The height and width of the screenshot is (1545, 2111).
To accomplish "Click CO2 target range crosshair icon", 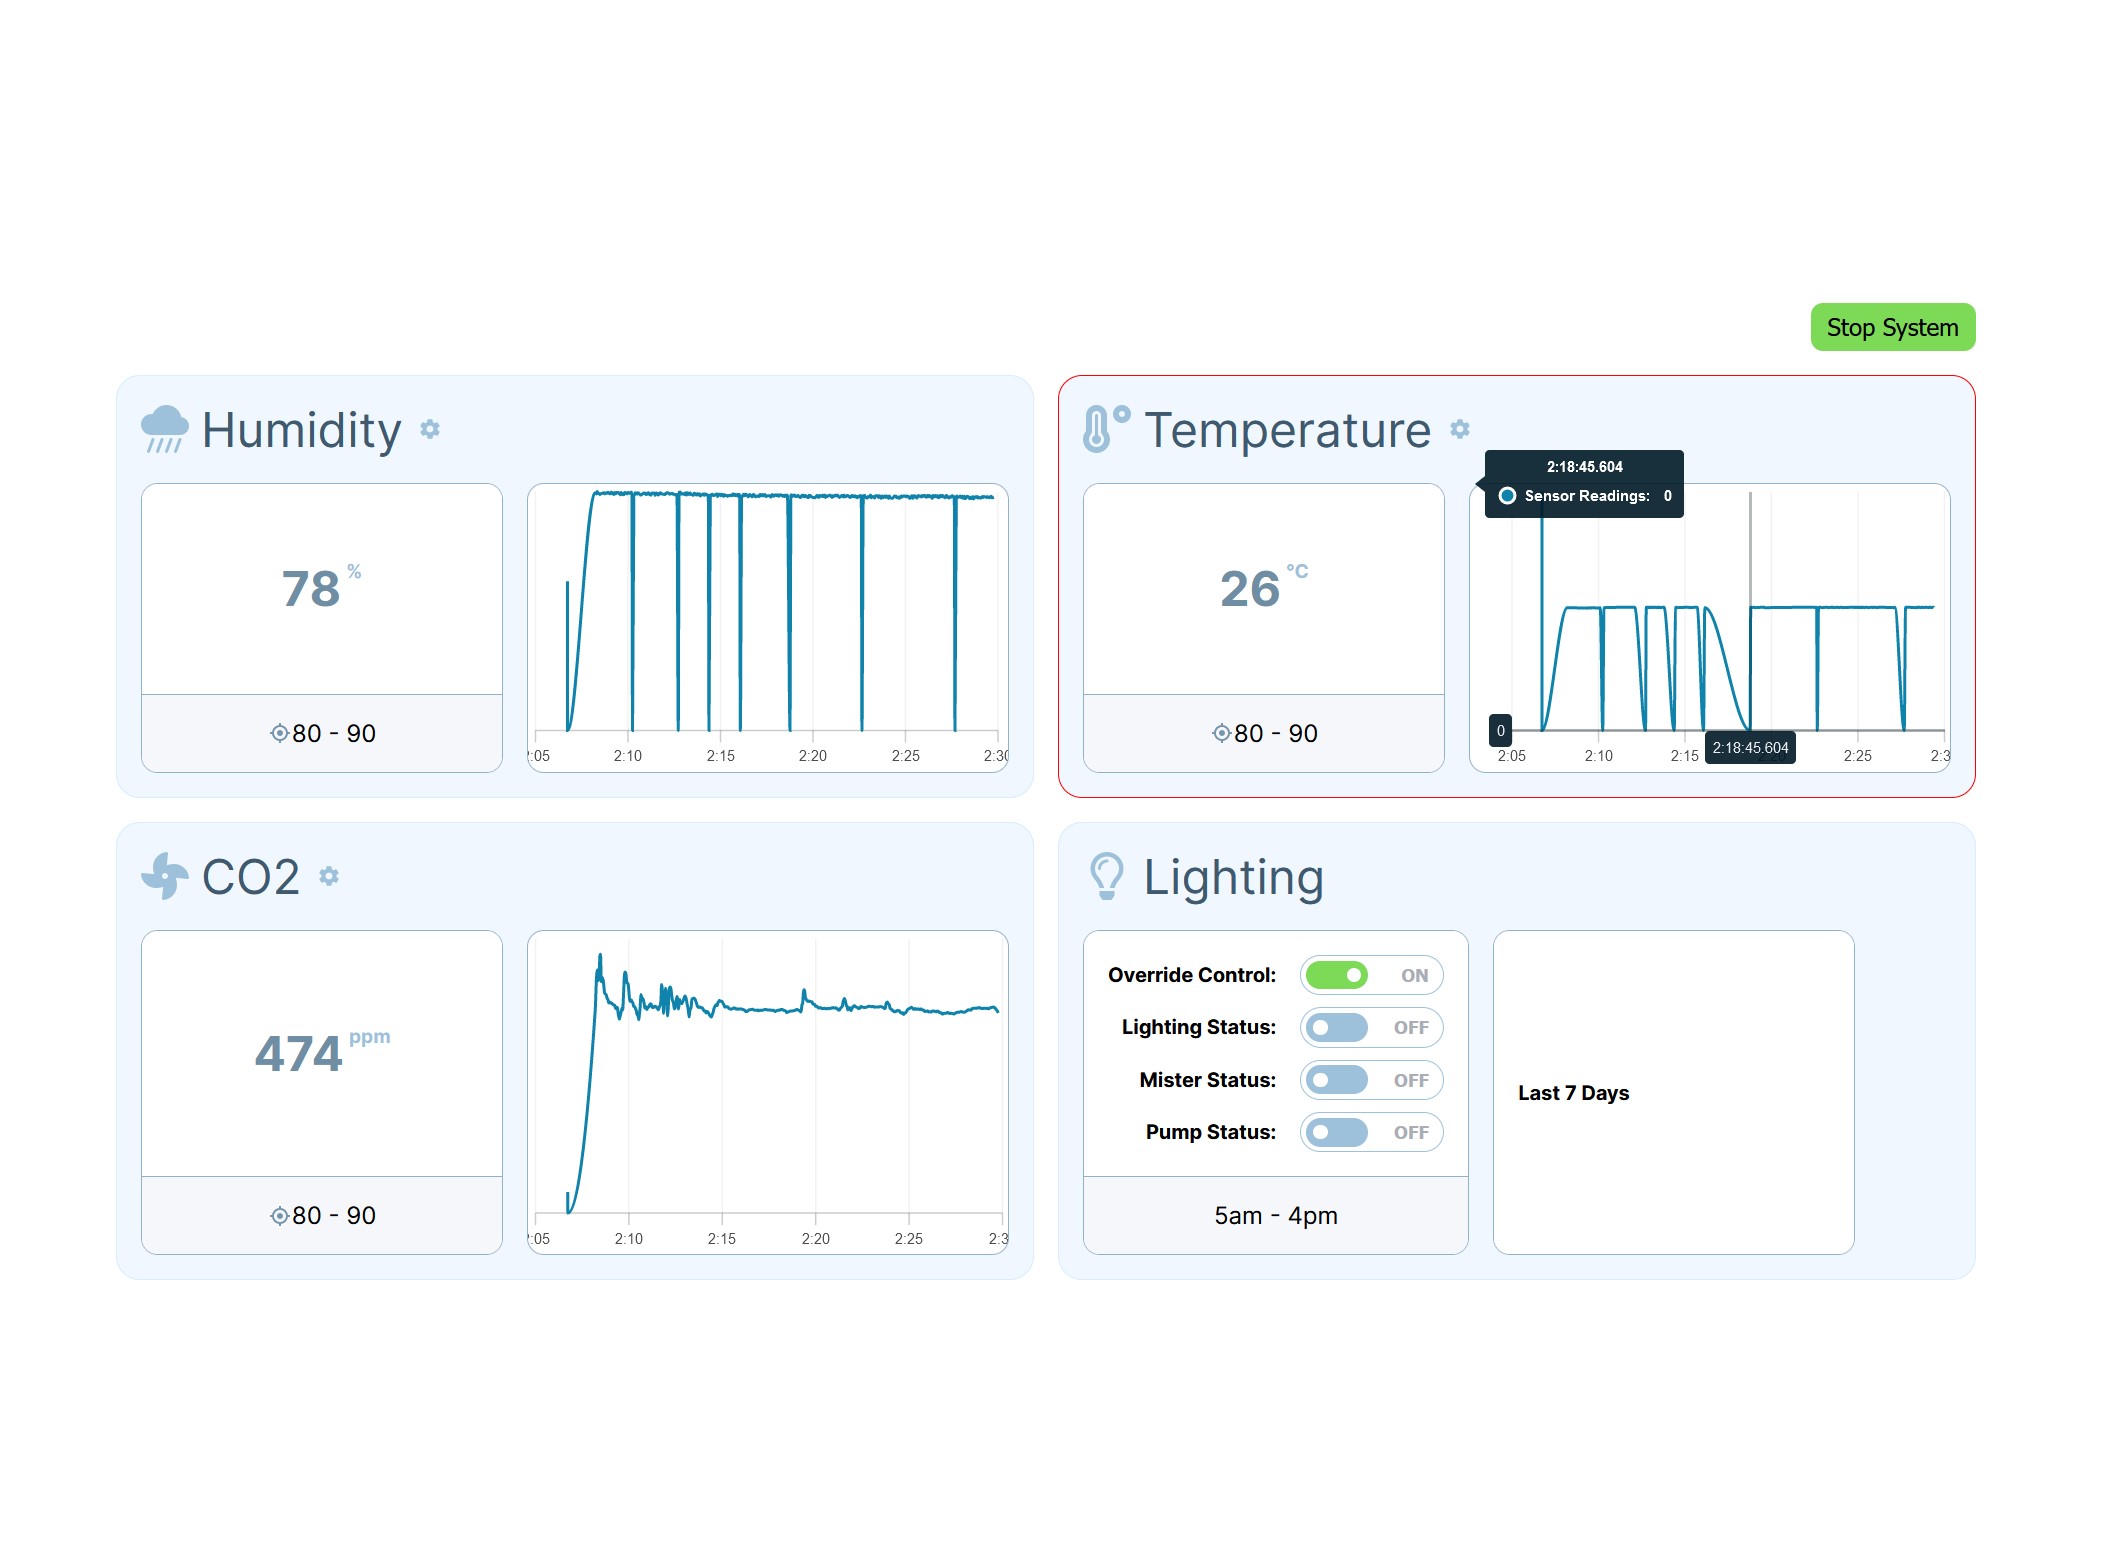I will [279, 1215].
